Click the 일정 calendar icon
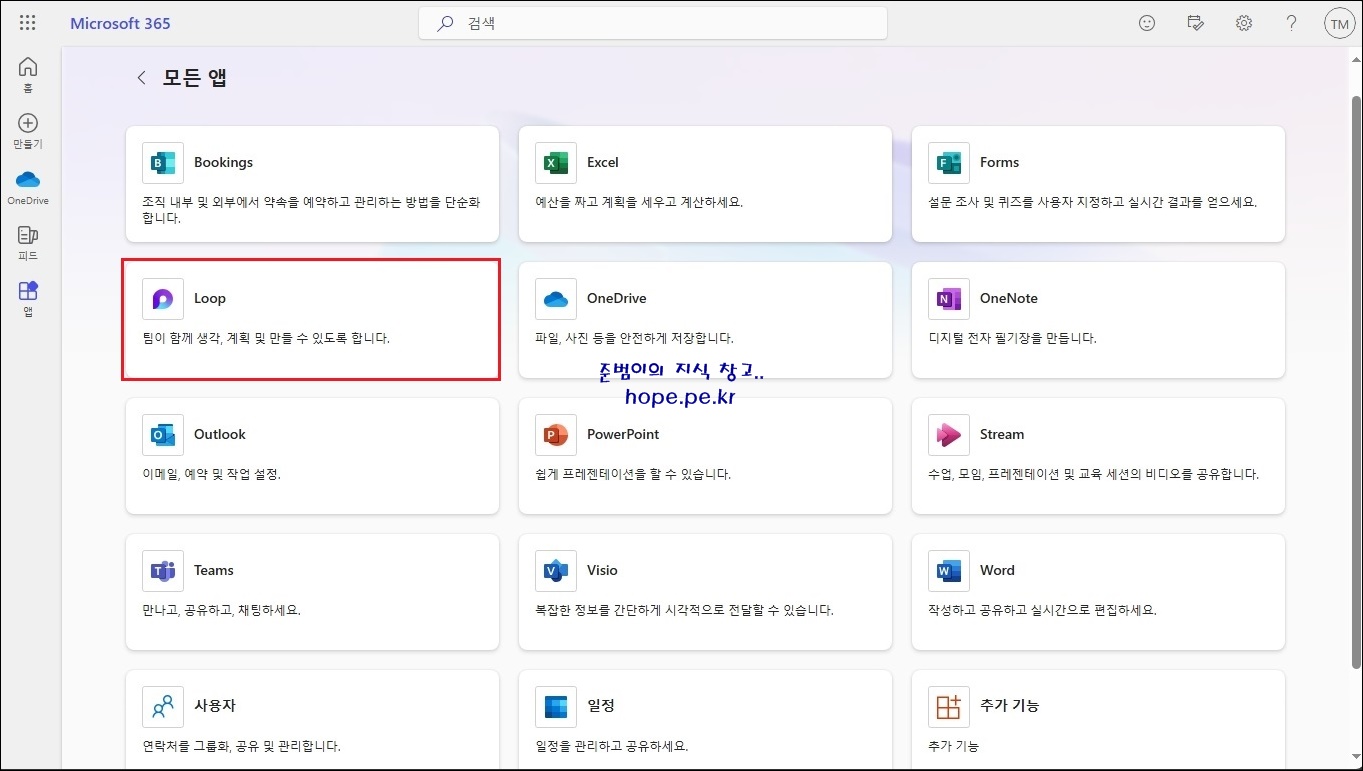The width and height of the screenshot is (1363, 771). 556,707
